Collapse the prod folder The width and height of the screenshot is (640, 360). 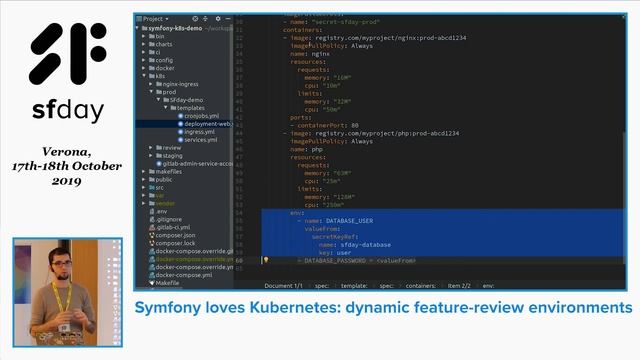(x=151, y=92)
